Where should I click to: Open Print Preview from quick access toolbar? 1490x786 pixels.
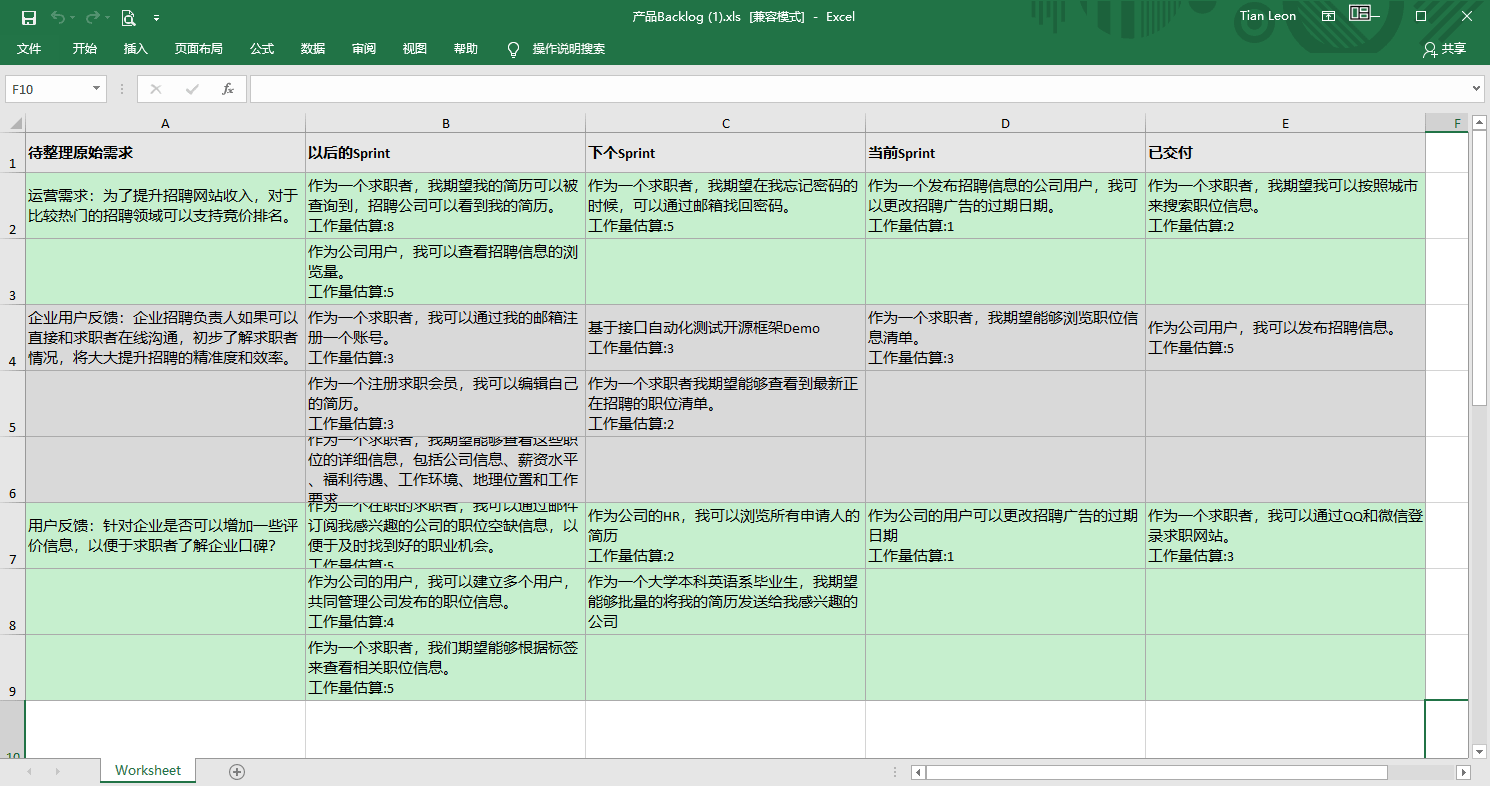click(x=128, y=17)
